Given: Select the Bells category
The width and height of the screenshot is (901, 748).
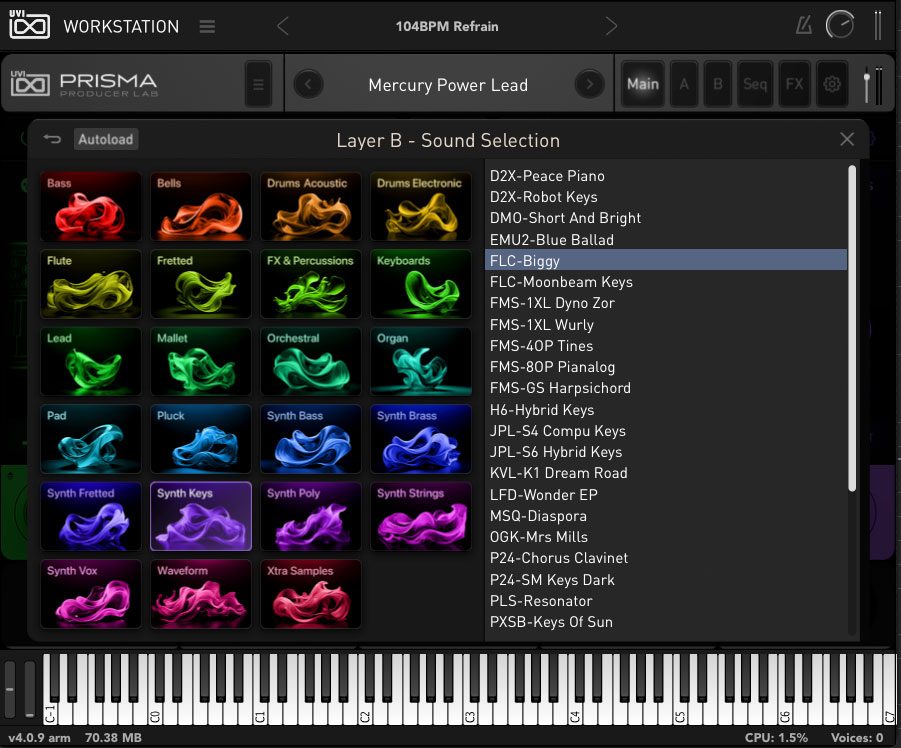Looking at the screenshot, I should [x=201, y=206].
